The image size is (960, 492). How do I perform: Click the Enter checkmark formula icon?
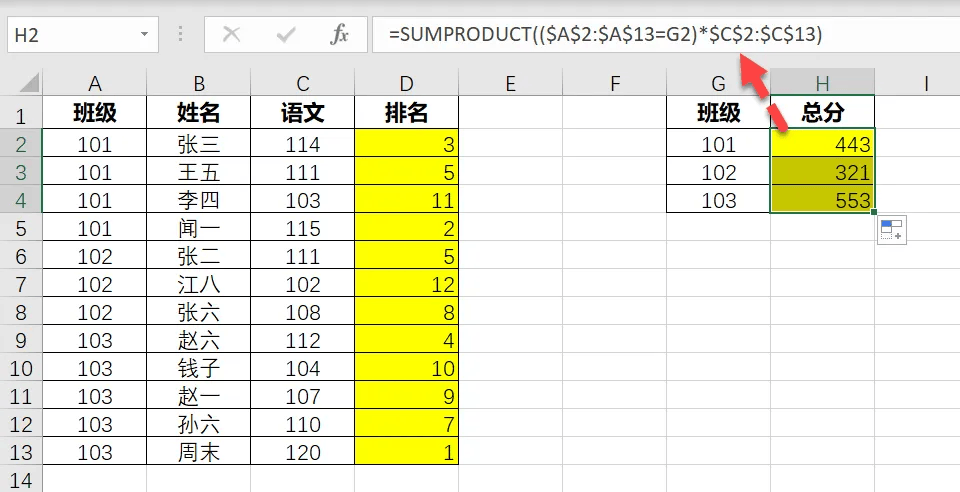pos(285,34)
